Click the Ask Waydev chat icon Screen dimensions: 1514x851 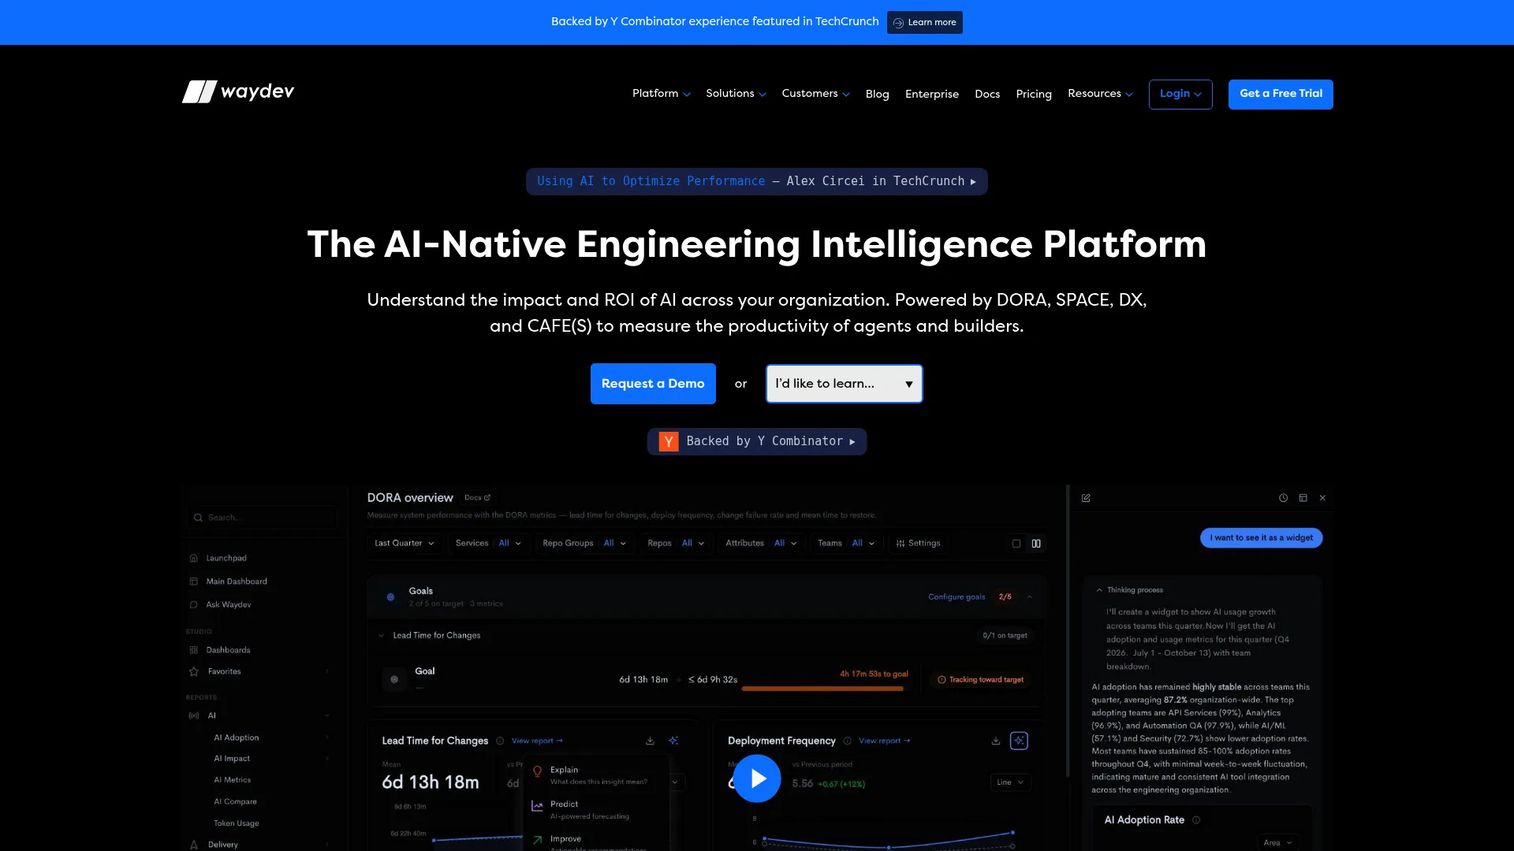point(194,605)
